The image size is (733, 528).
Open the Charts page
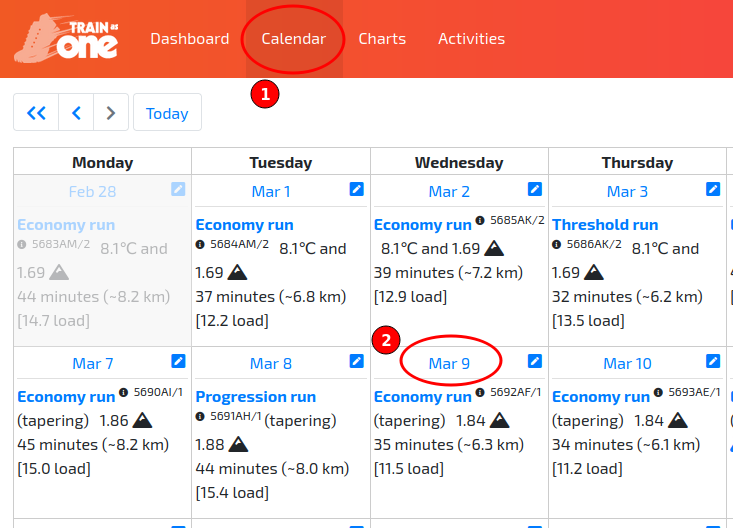pos(382,39)
